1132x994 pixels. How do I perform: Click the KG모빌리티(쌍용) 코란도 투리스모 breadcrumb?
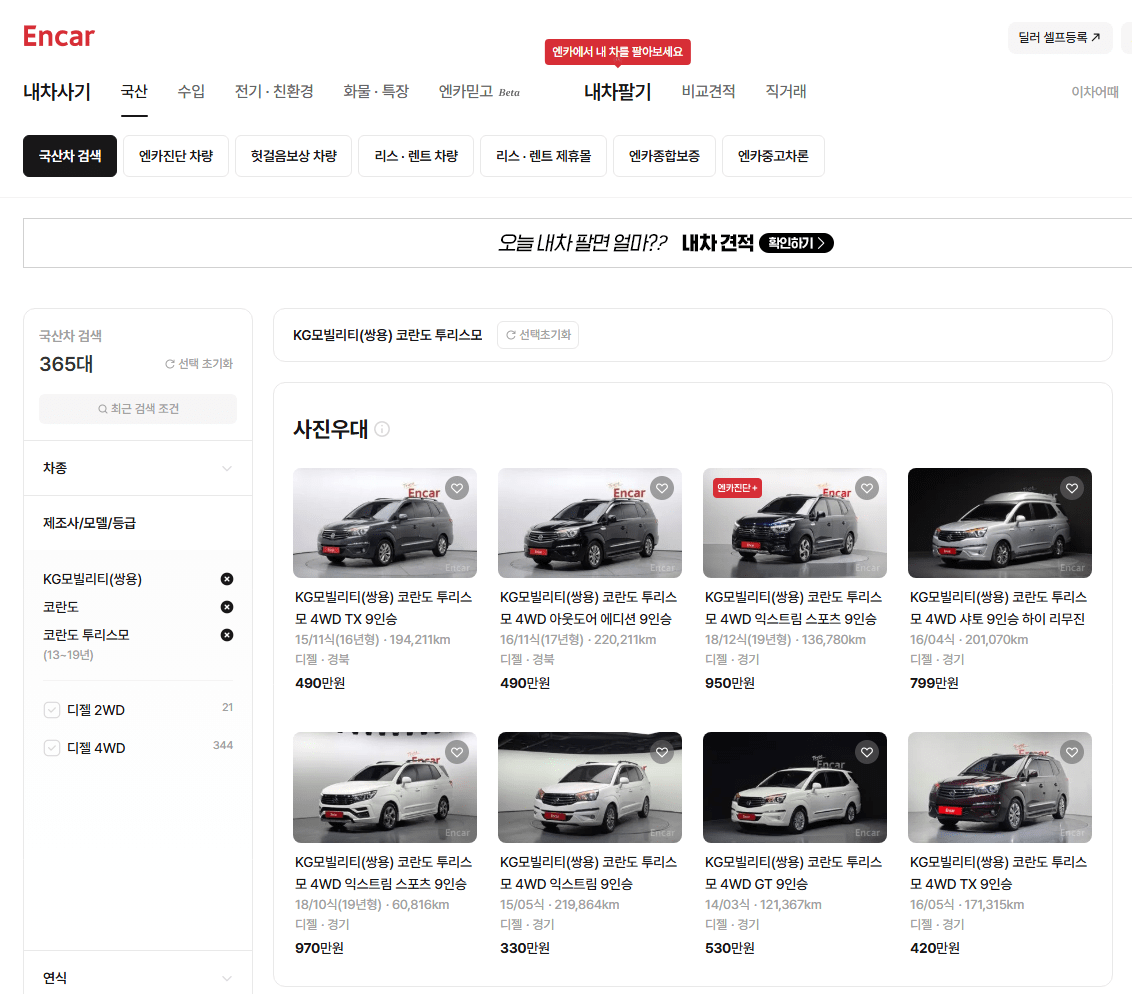(388, 335)
